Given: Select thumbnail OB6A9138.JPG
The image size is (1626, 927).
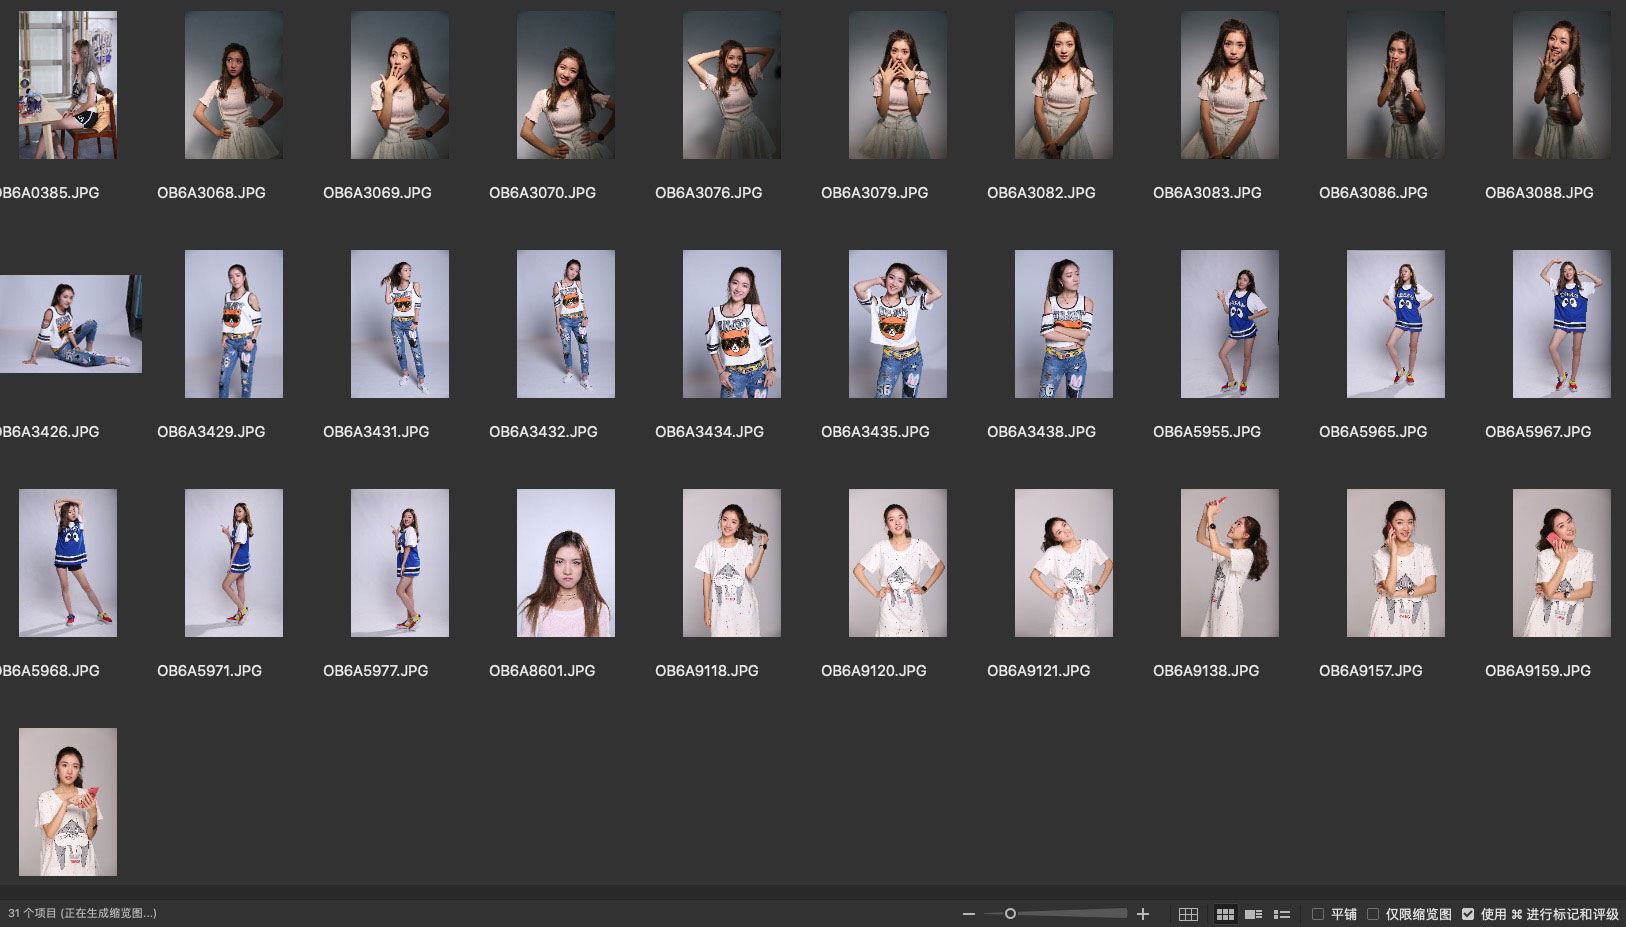Looking at the screenshot, I should point(1229,563).
